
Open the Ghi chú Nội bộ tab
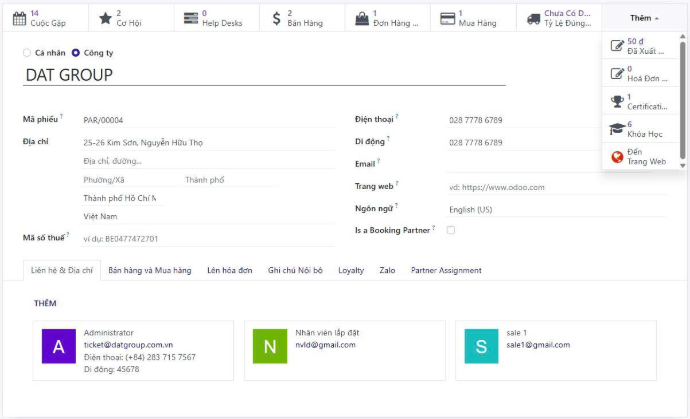tap(295, 270)
